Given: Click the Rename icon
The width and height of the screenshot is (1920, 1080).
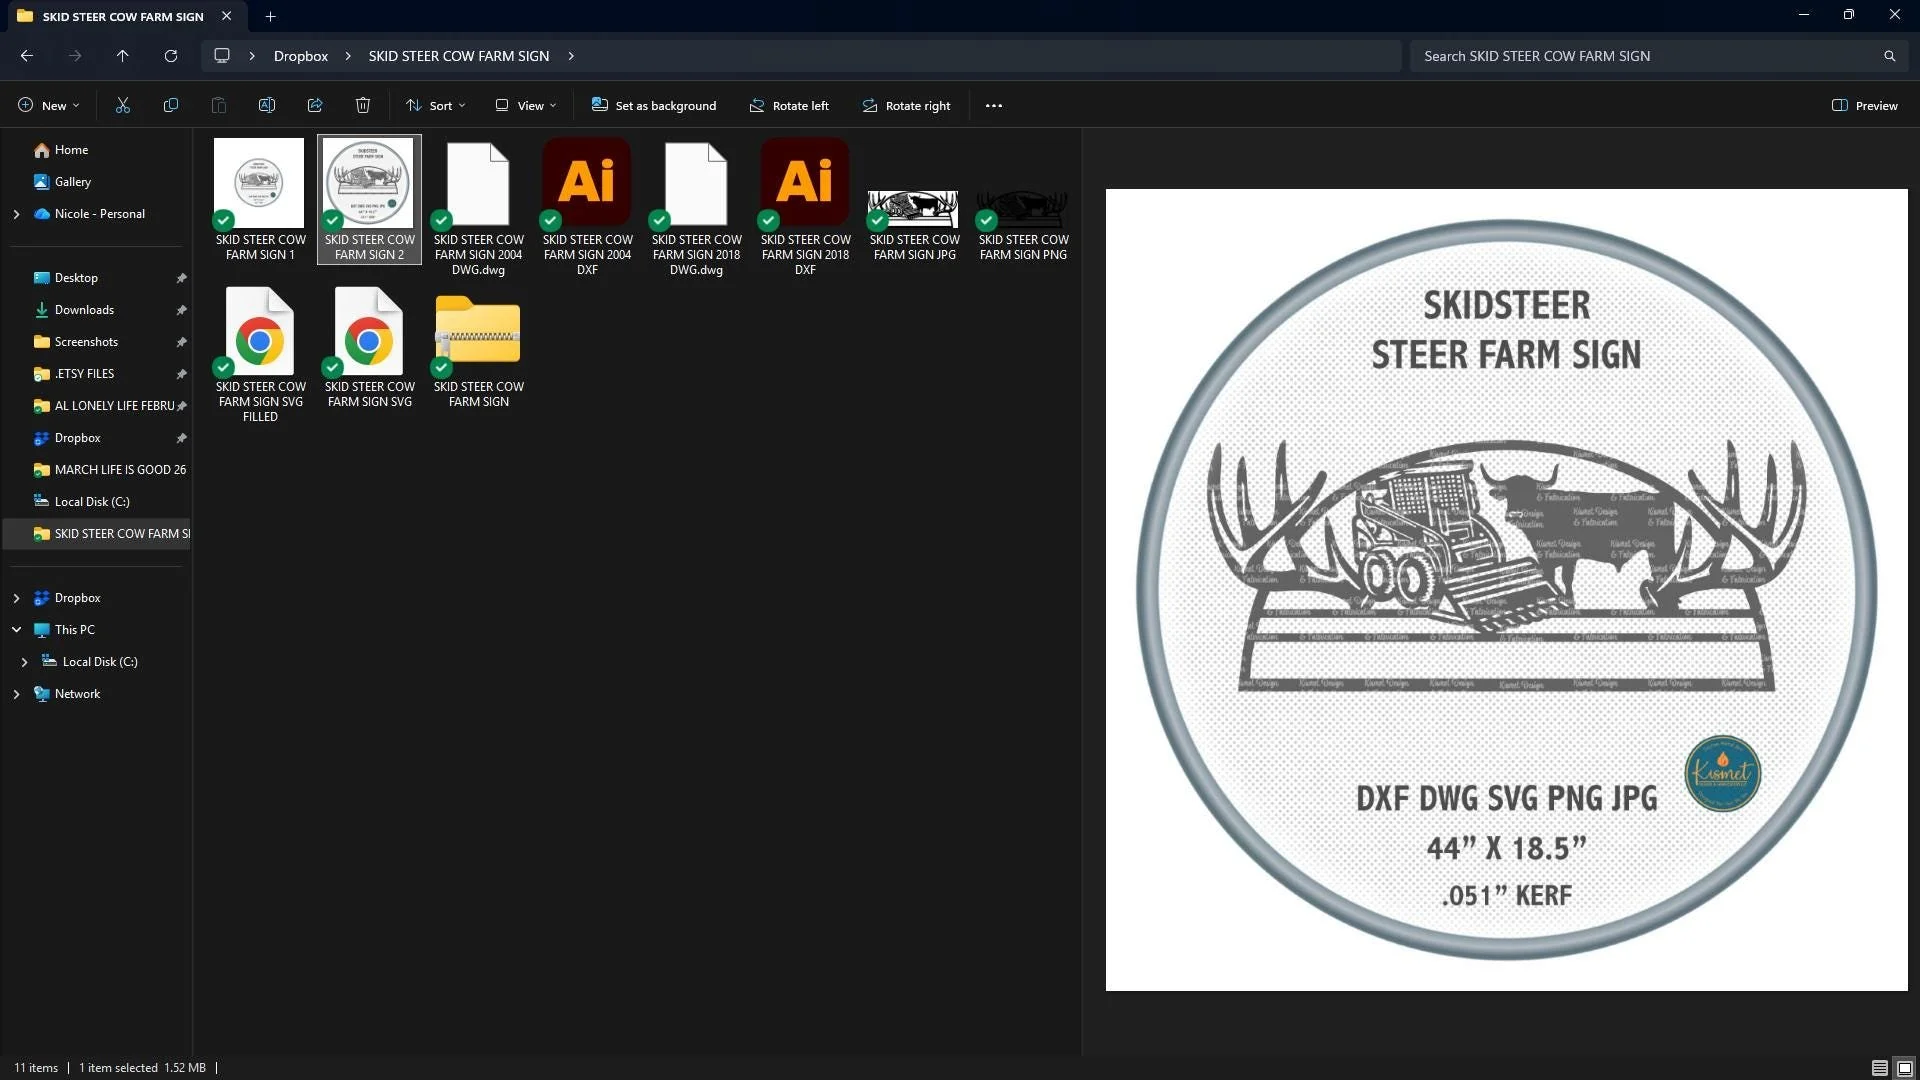Looking at the screenshot, I should 267,105.
